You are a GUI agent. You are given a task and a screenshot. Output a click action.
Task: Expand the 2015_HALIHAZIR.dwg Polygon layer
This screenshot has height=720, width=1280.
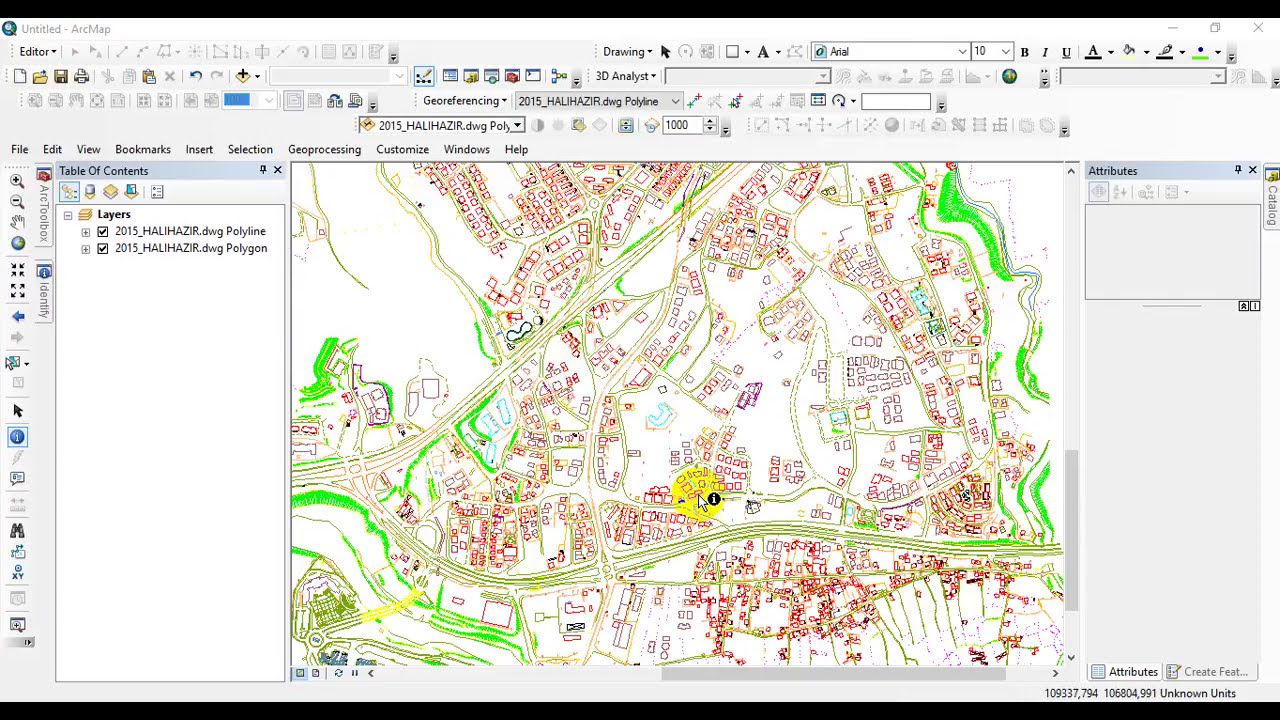[85, 249]
